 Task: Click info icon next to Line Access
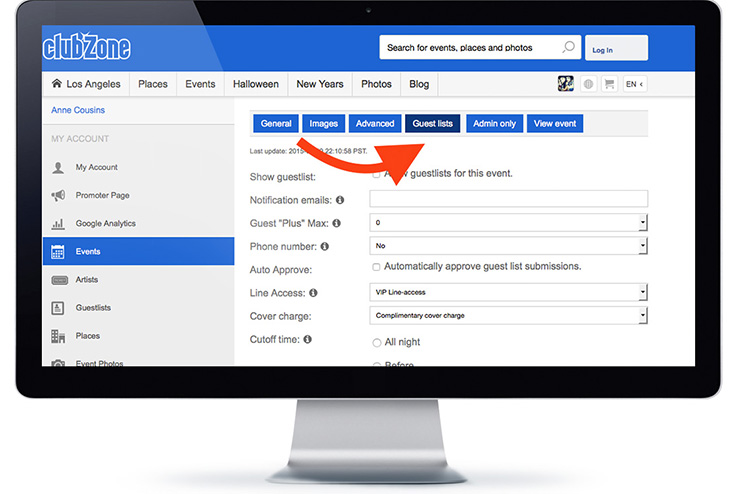pos(313,293)
